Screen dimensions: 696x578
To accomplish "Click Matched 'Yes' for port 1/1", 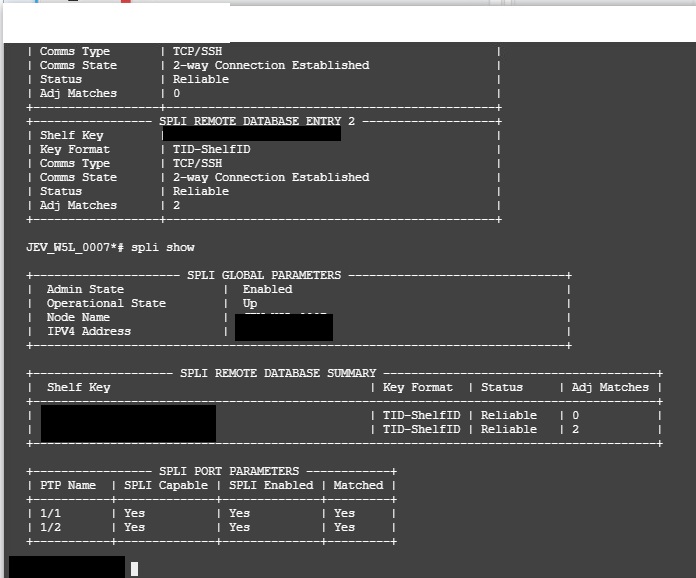I will (x=344, y=513).
